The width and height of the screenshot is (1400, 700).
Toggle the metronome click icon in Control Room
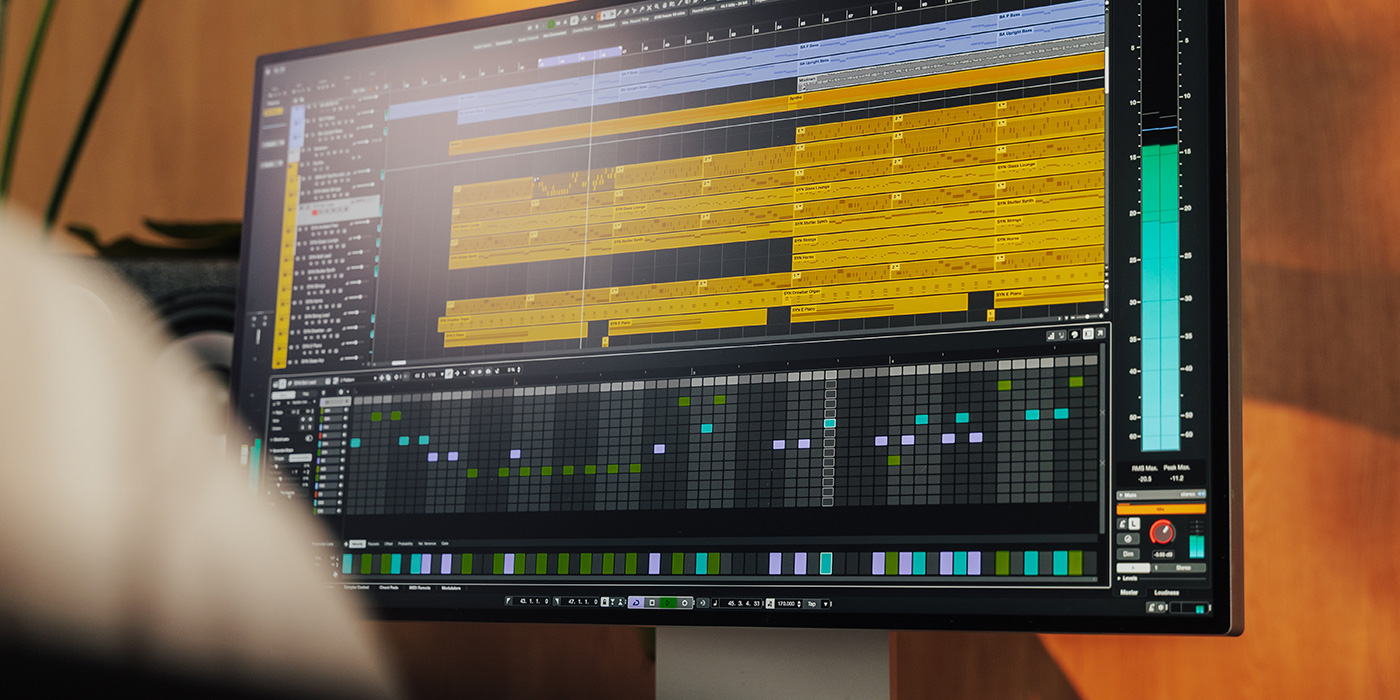click(x=1121, y=523)
